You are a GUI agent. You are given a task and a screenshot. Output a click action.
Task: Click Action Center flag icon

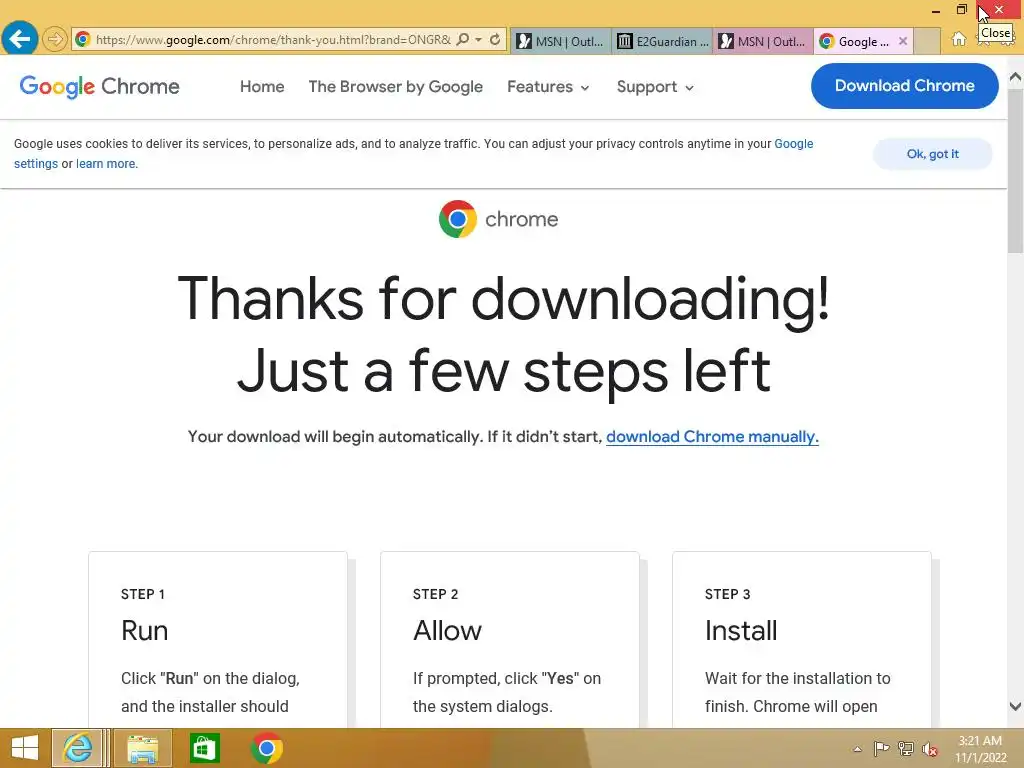click(x=881, y=748)
